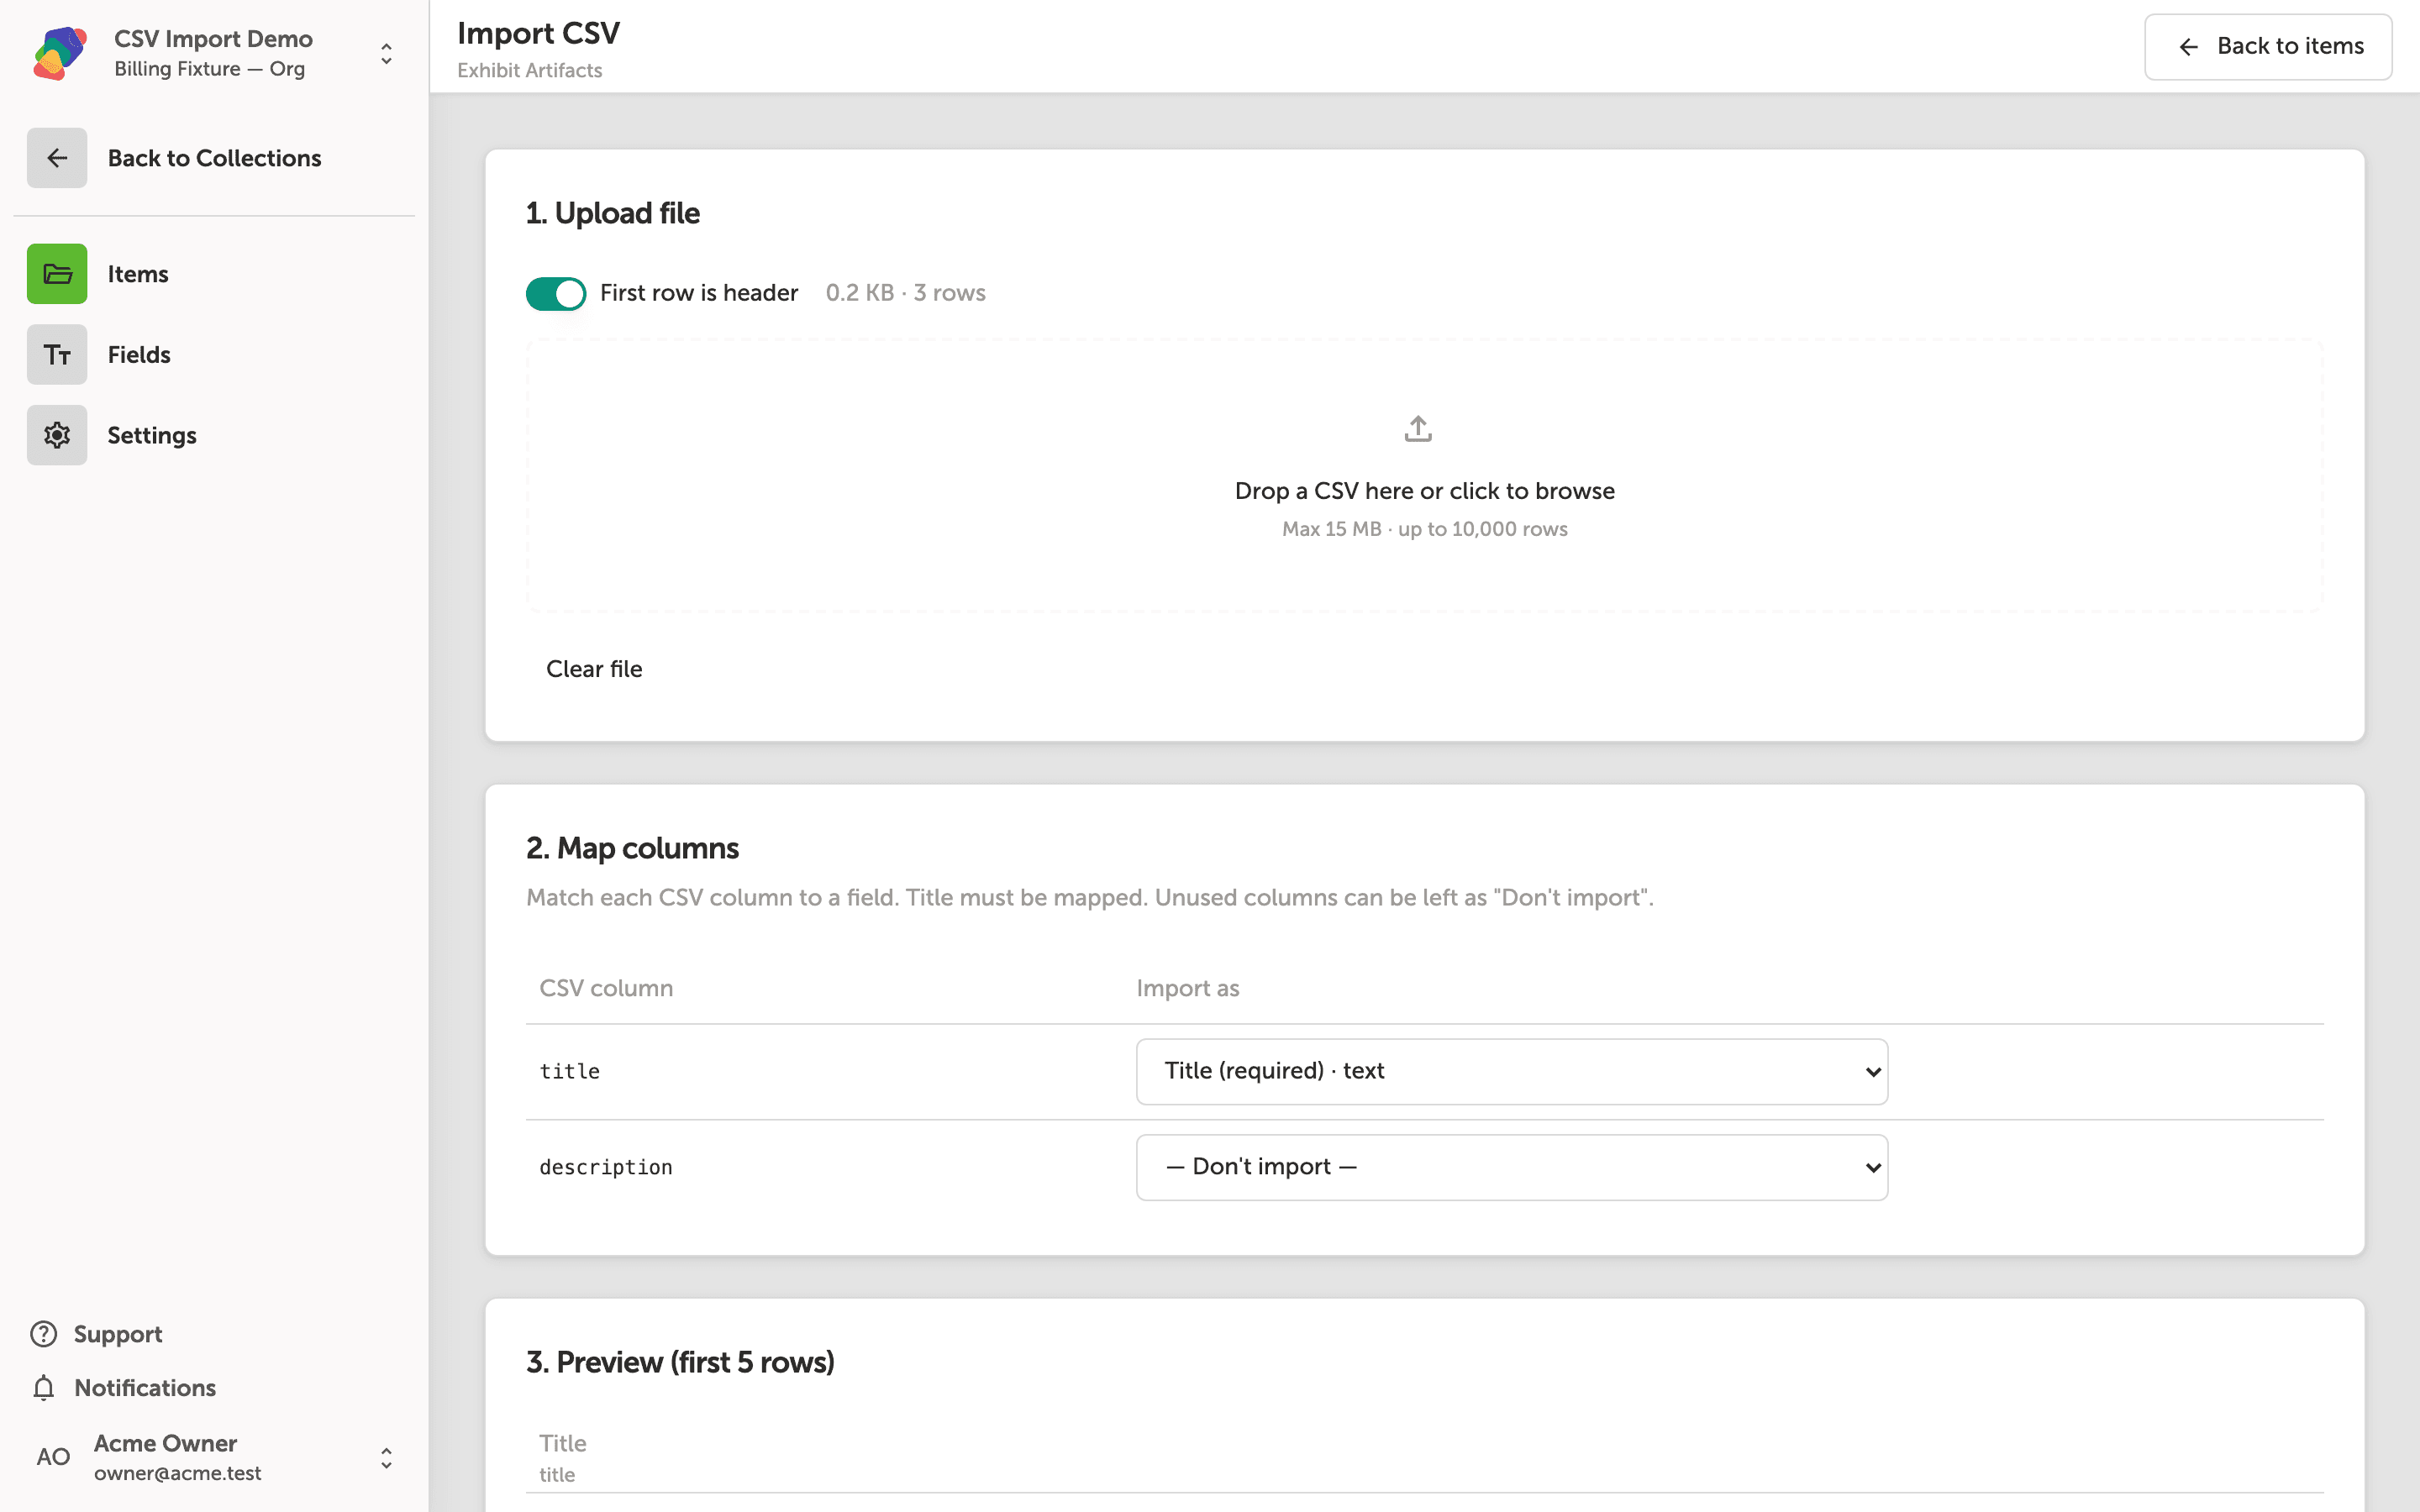
Task: Click the 0.2 KB · 3 rows file info
Action: pyautogui.click(x=905, y=293)
